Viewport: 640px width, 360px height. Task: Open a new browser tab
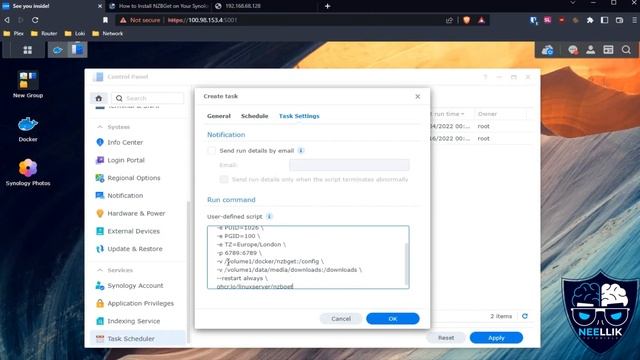point(327,6)
